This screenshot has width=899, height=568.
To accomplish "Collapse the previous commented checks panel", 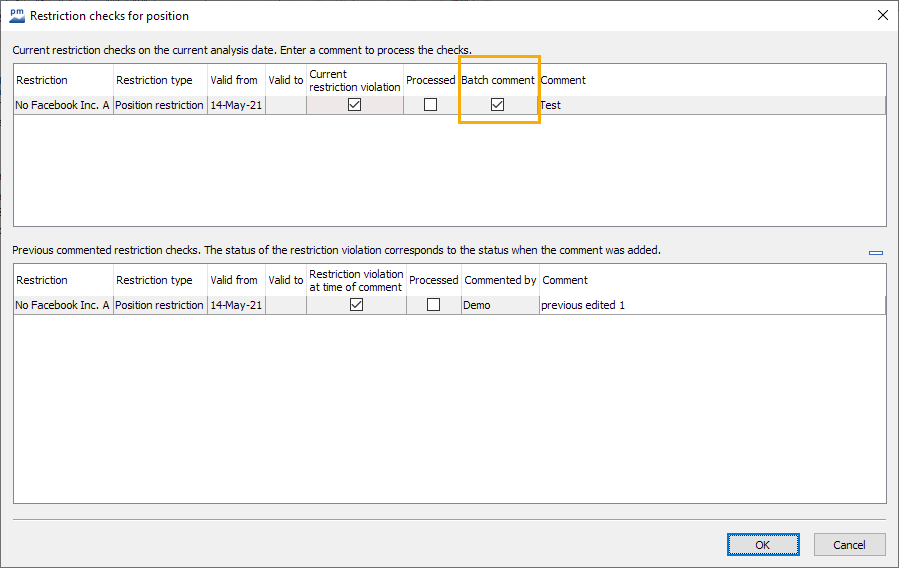I will pyautogui.click(x=875, y=253).
